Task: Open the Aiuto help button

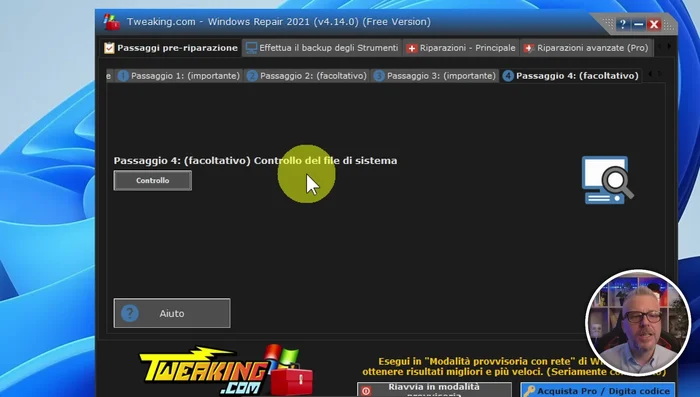Action: [172, 313]
